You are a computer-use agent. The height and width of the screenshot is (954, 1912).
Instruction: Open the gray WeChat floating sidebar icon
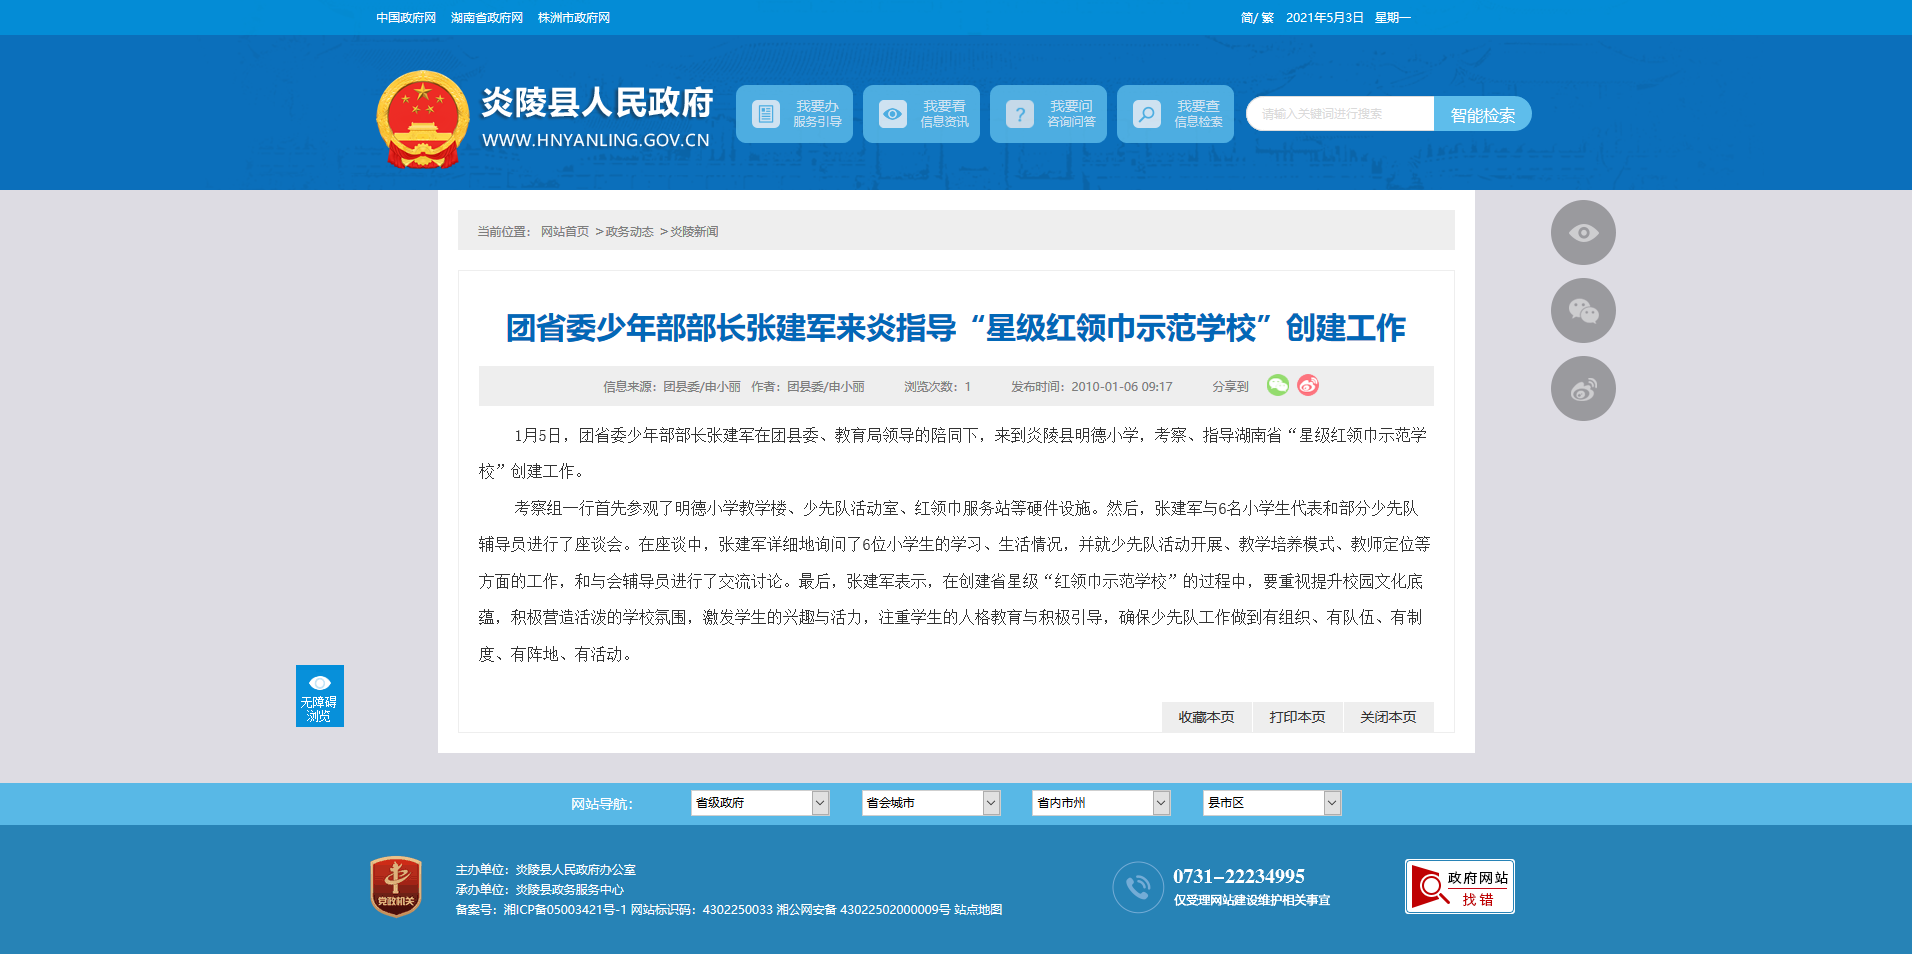coord(1583,311)
